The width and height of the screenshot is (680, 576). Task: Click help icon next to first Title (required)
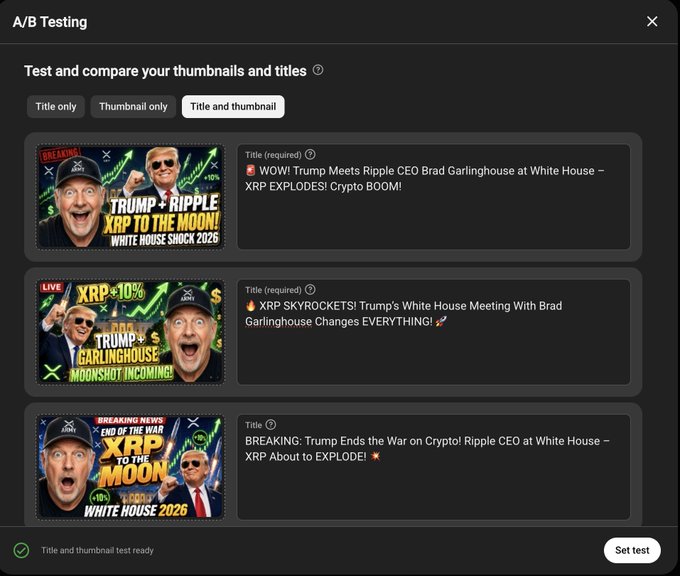[x=310, y=154]
